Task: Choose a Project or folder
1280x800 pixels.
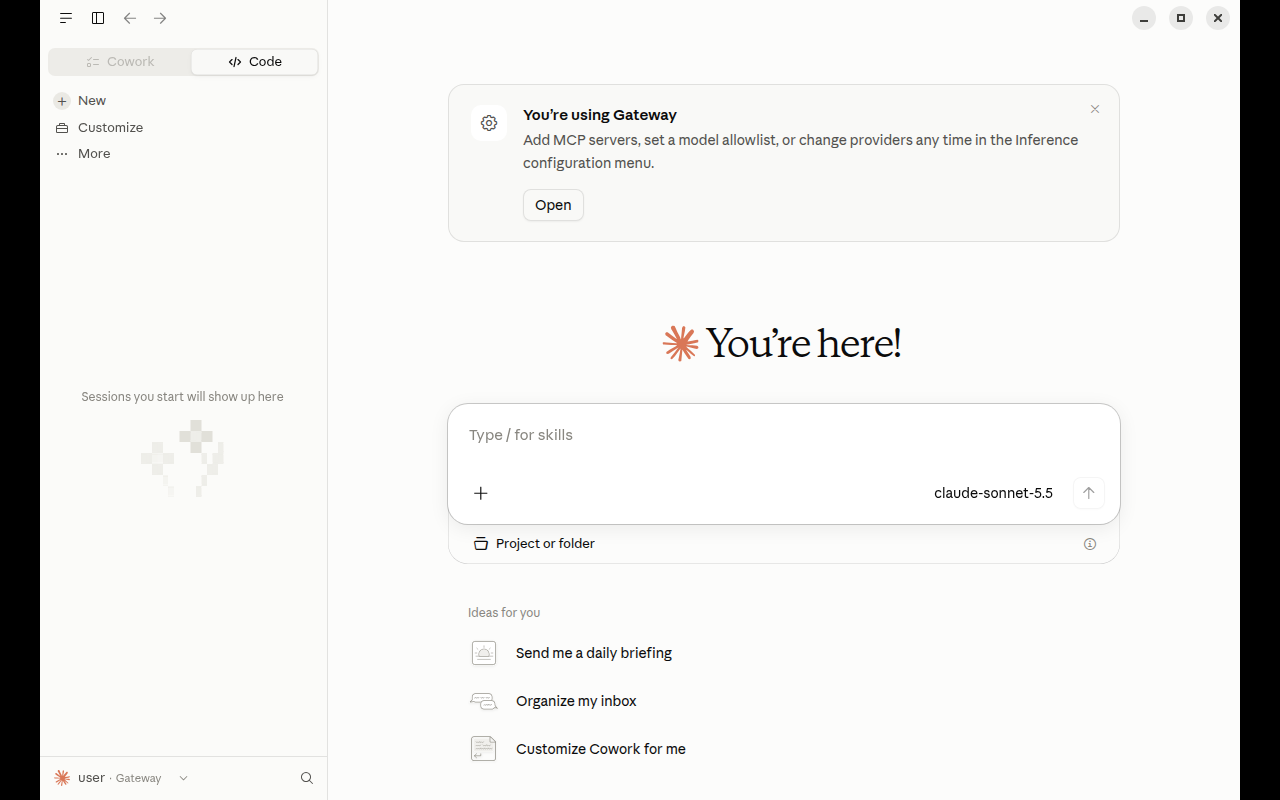Action: 535,544
